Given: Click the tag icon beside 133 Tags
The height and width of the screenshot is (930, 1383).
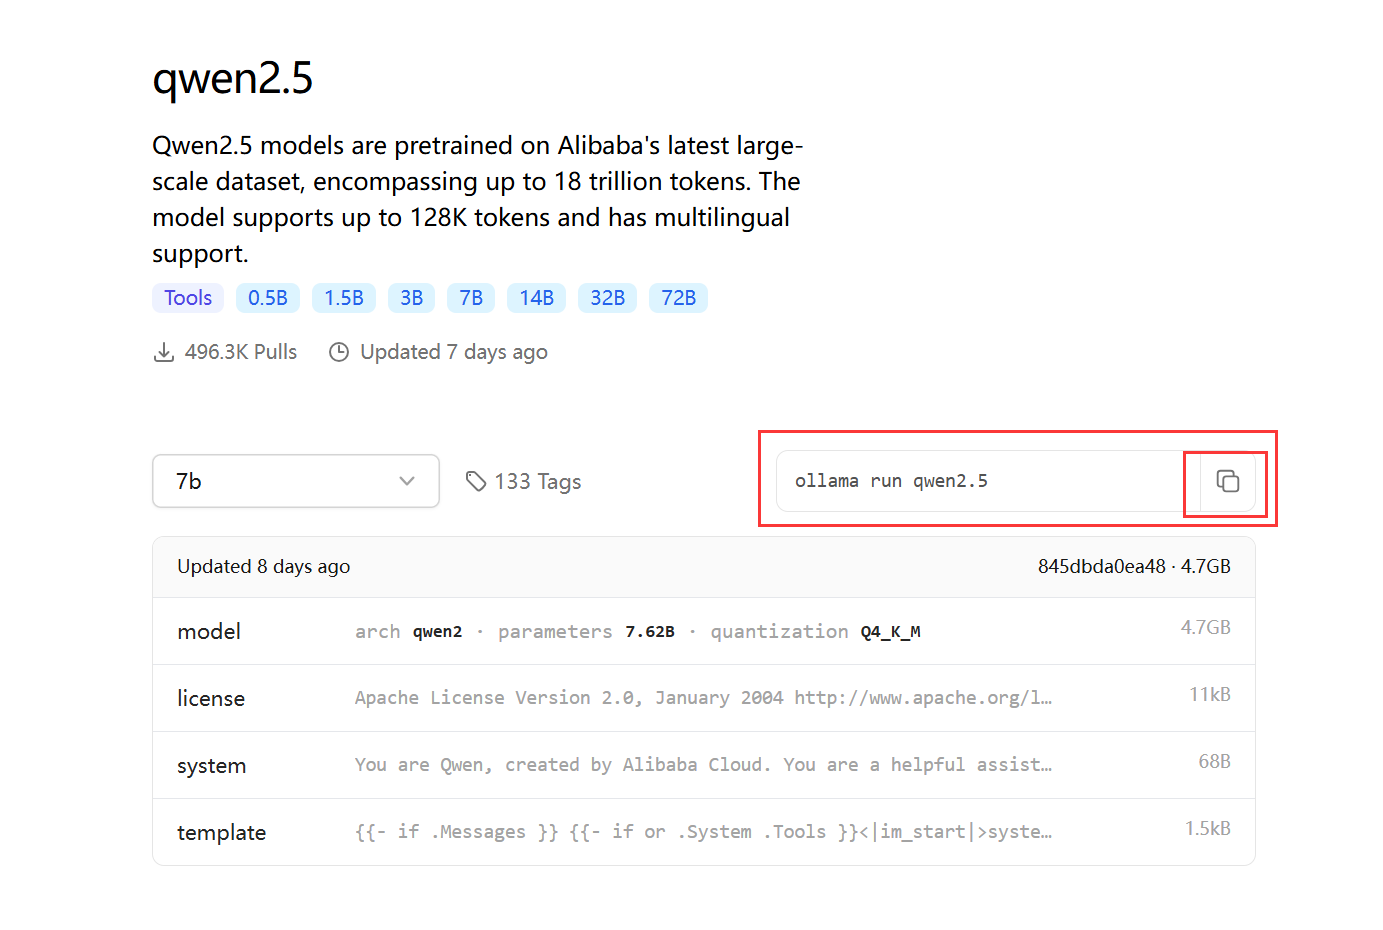Looking at the screenshot, I should [476, 481].
